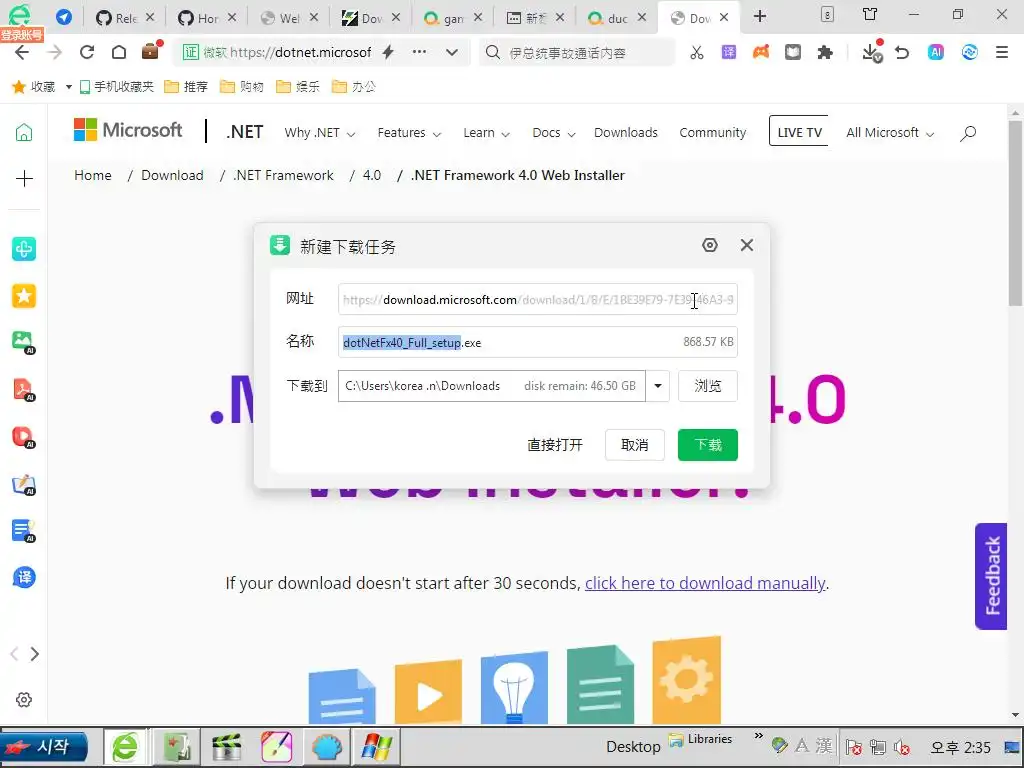The height and width of the screenshot is (768, 1024).
Task: Click the 取消 cancel button
Action: [x=635, y=445]
